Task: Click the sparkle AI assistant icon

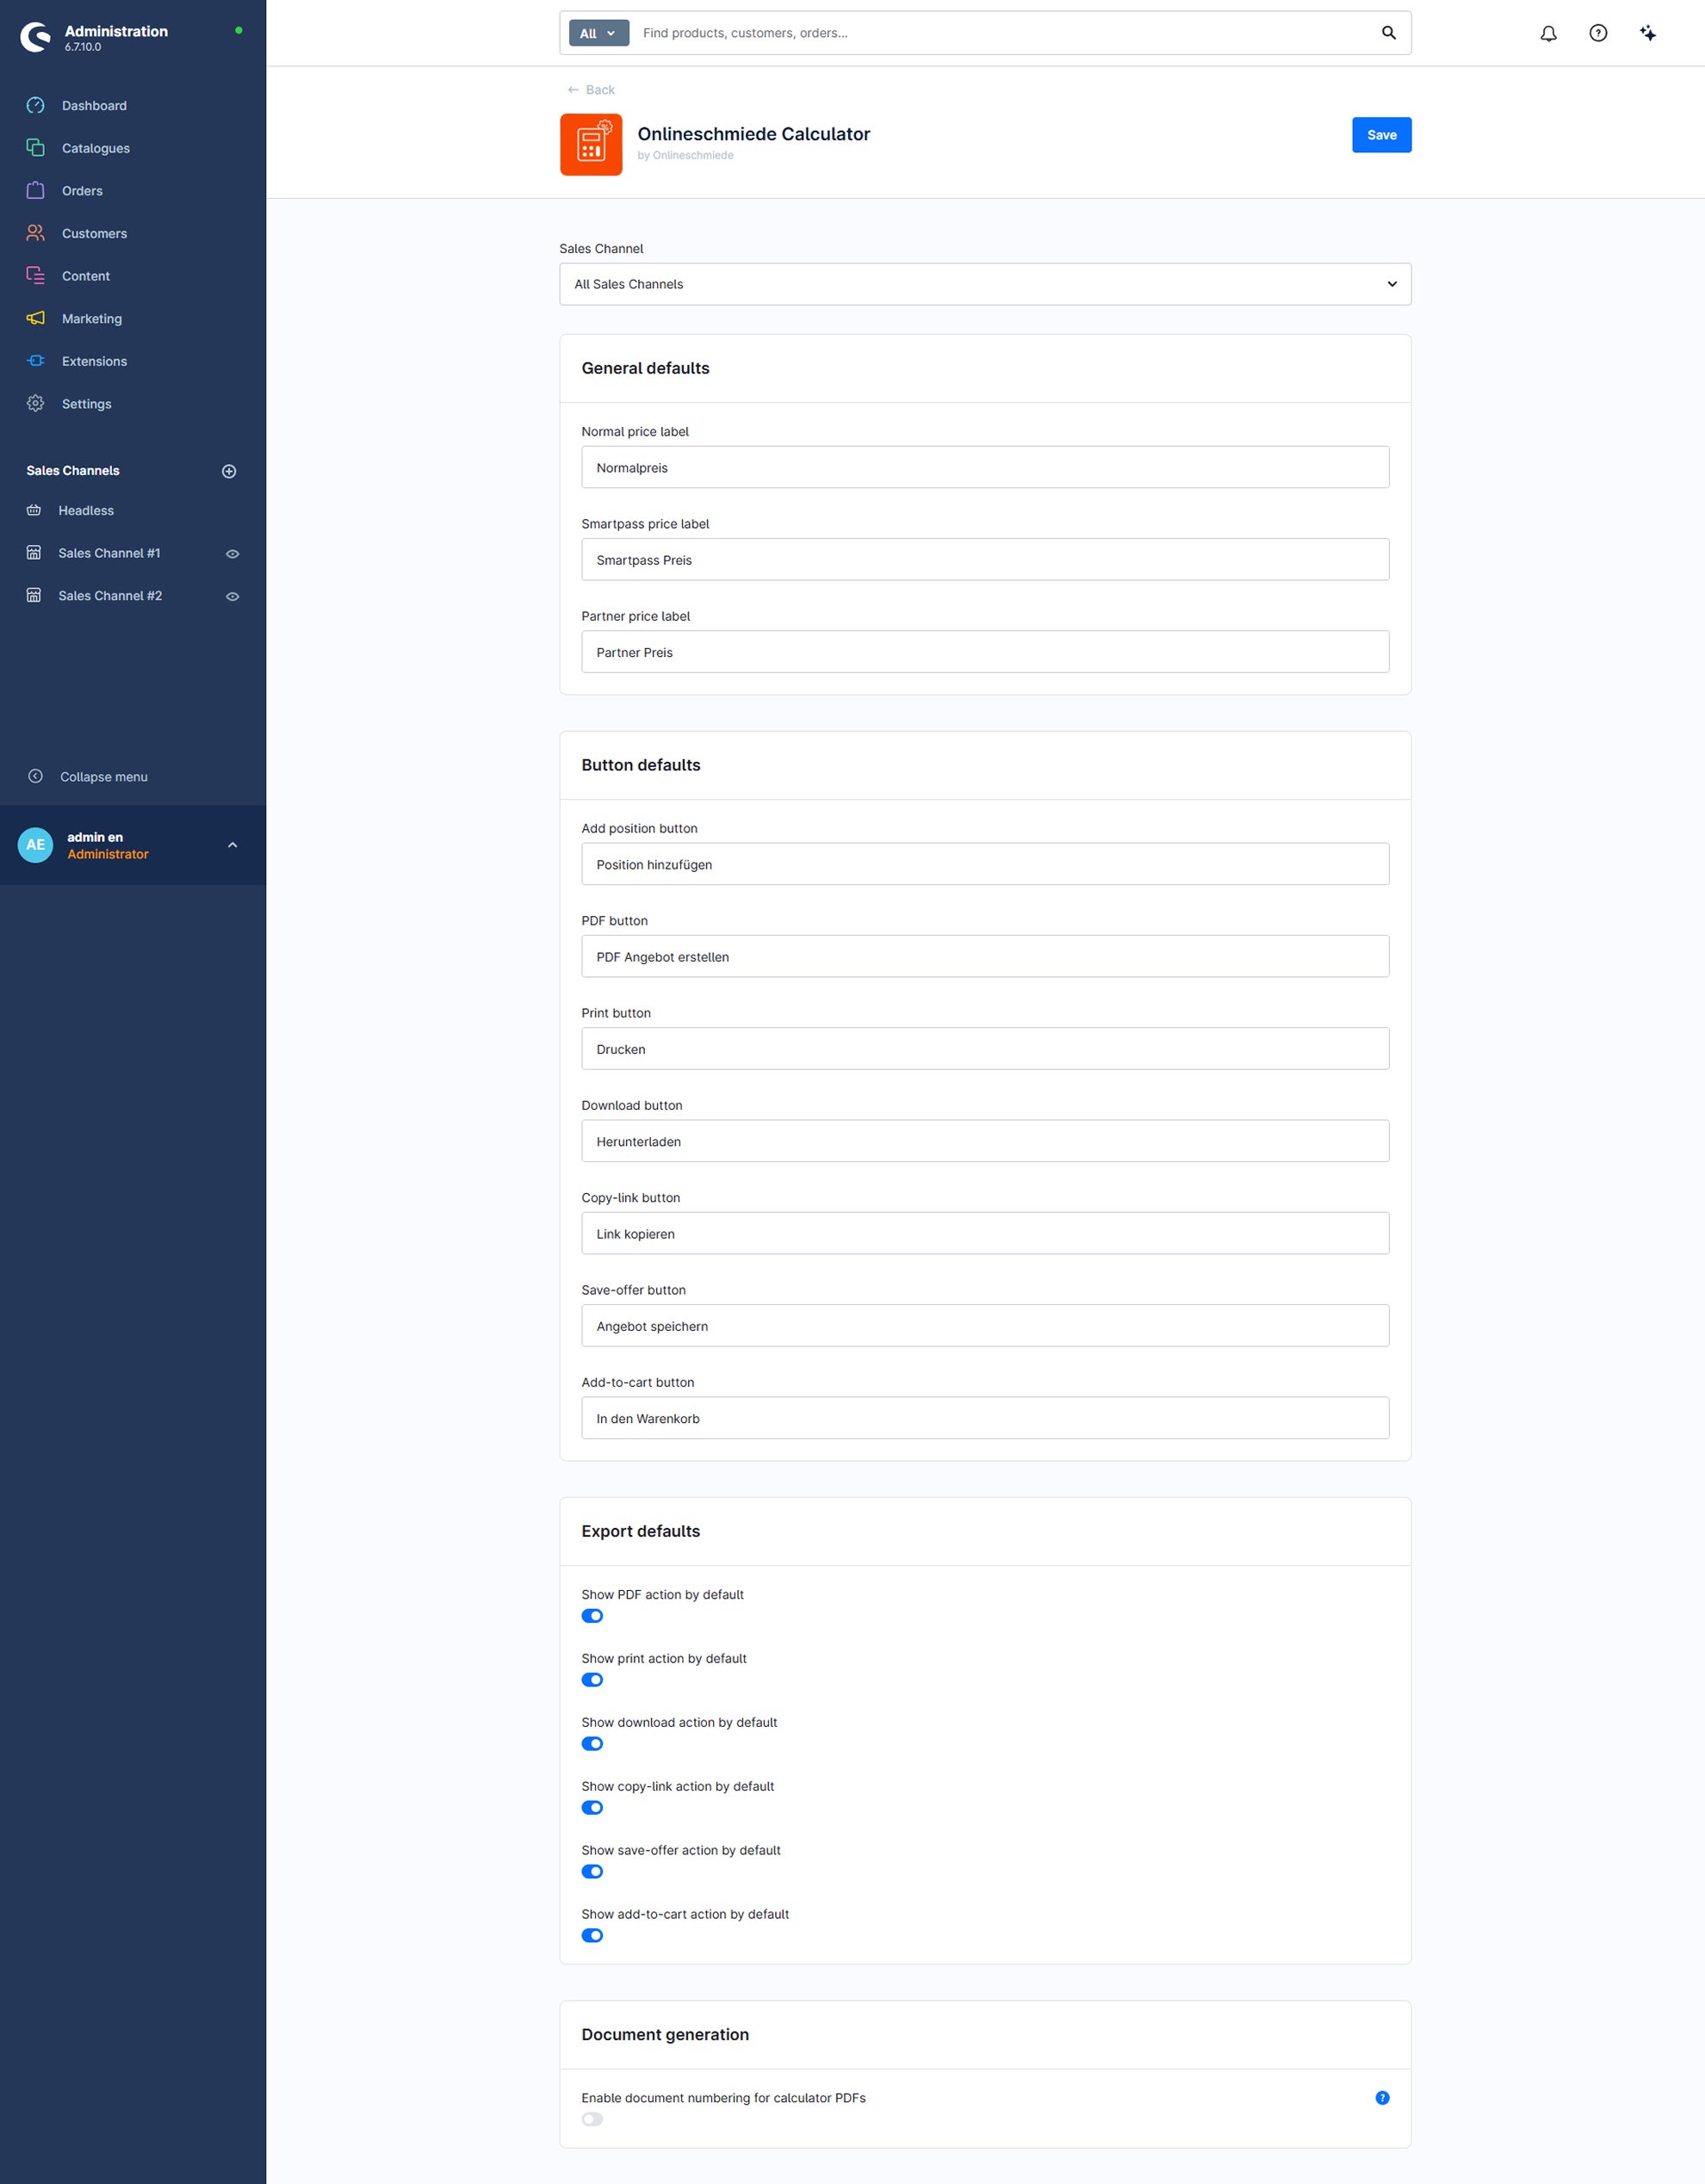Action: point(1648,33)
